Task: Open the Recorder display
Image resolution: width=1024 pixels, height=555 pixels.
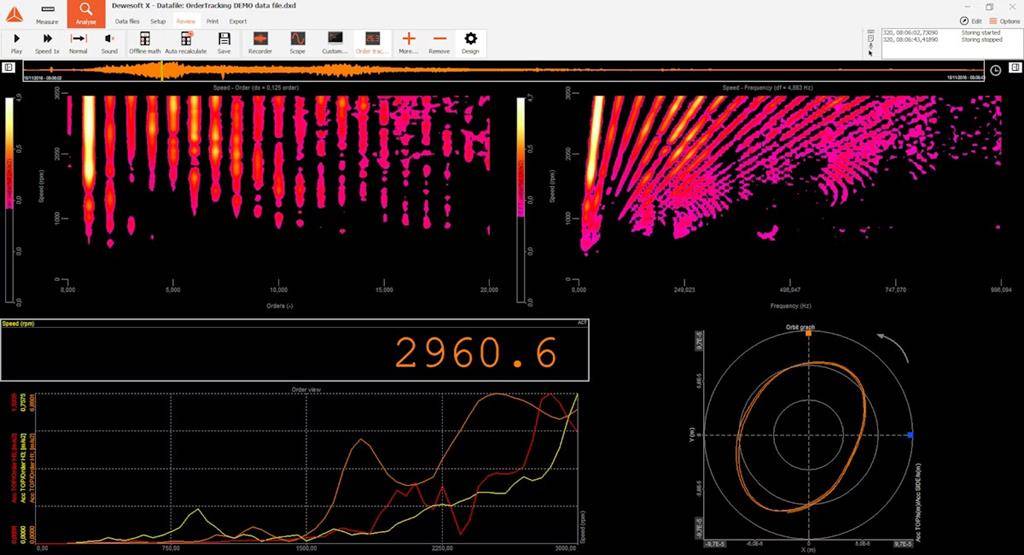Action: pyautogui.click(x=260, y=42)
